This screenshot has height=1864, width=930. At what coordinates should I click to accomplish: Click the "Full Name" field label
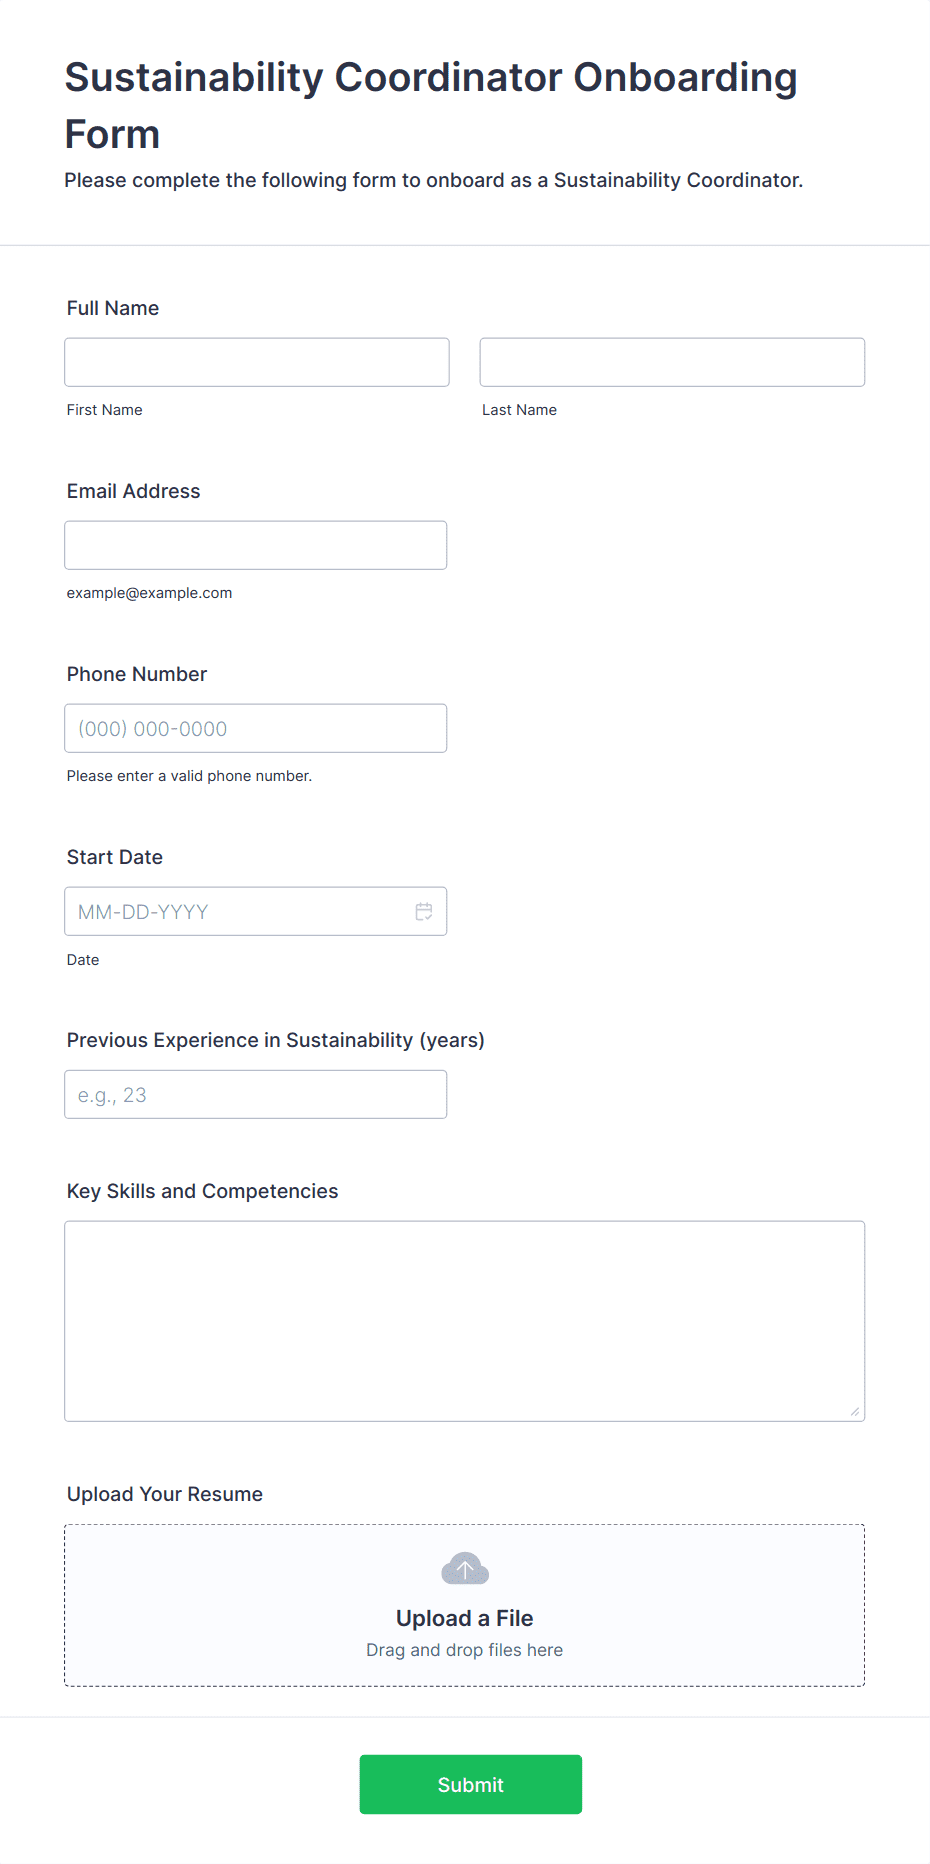pyautogui.click(x=113, y=308)
